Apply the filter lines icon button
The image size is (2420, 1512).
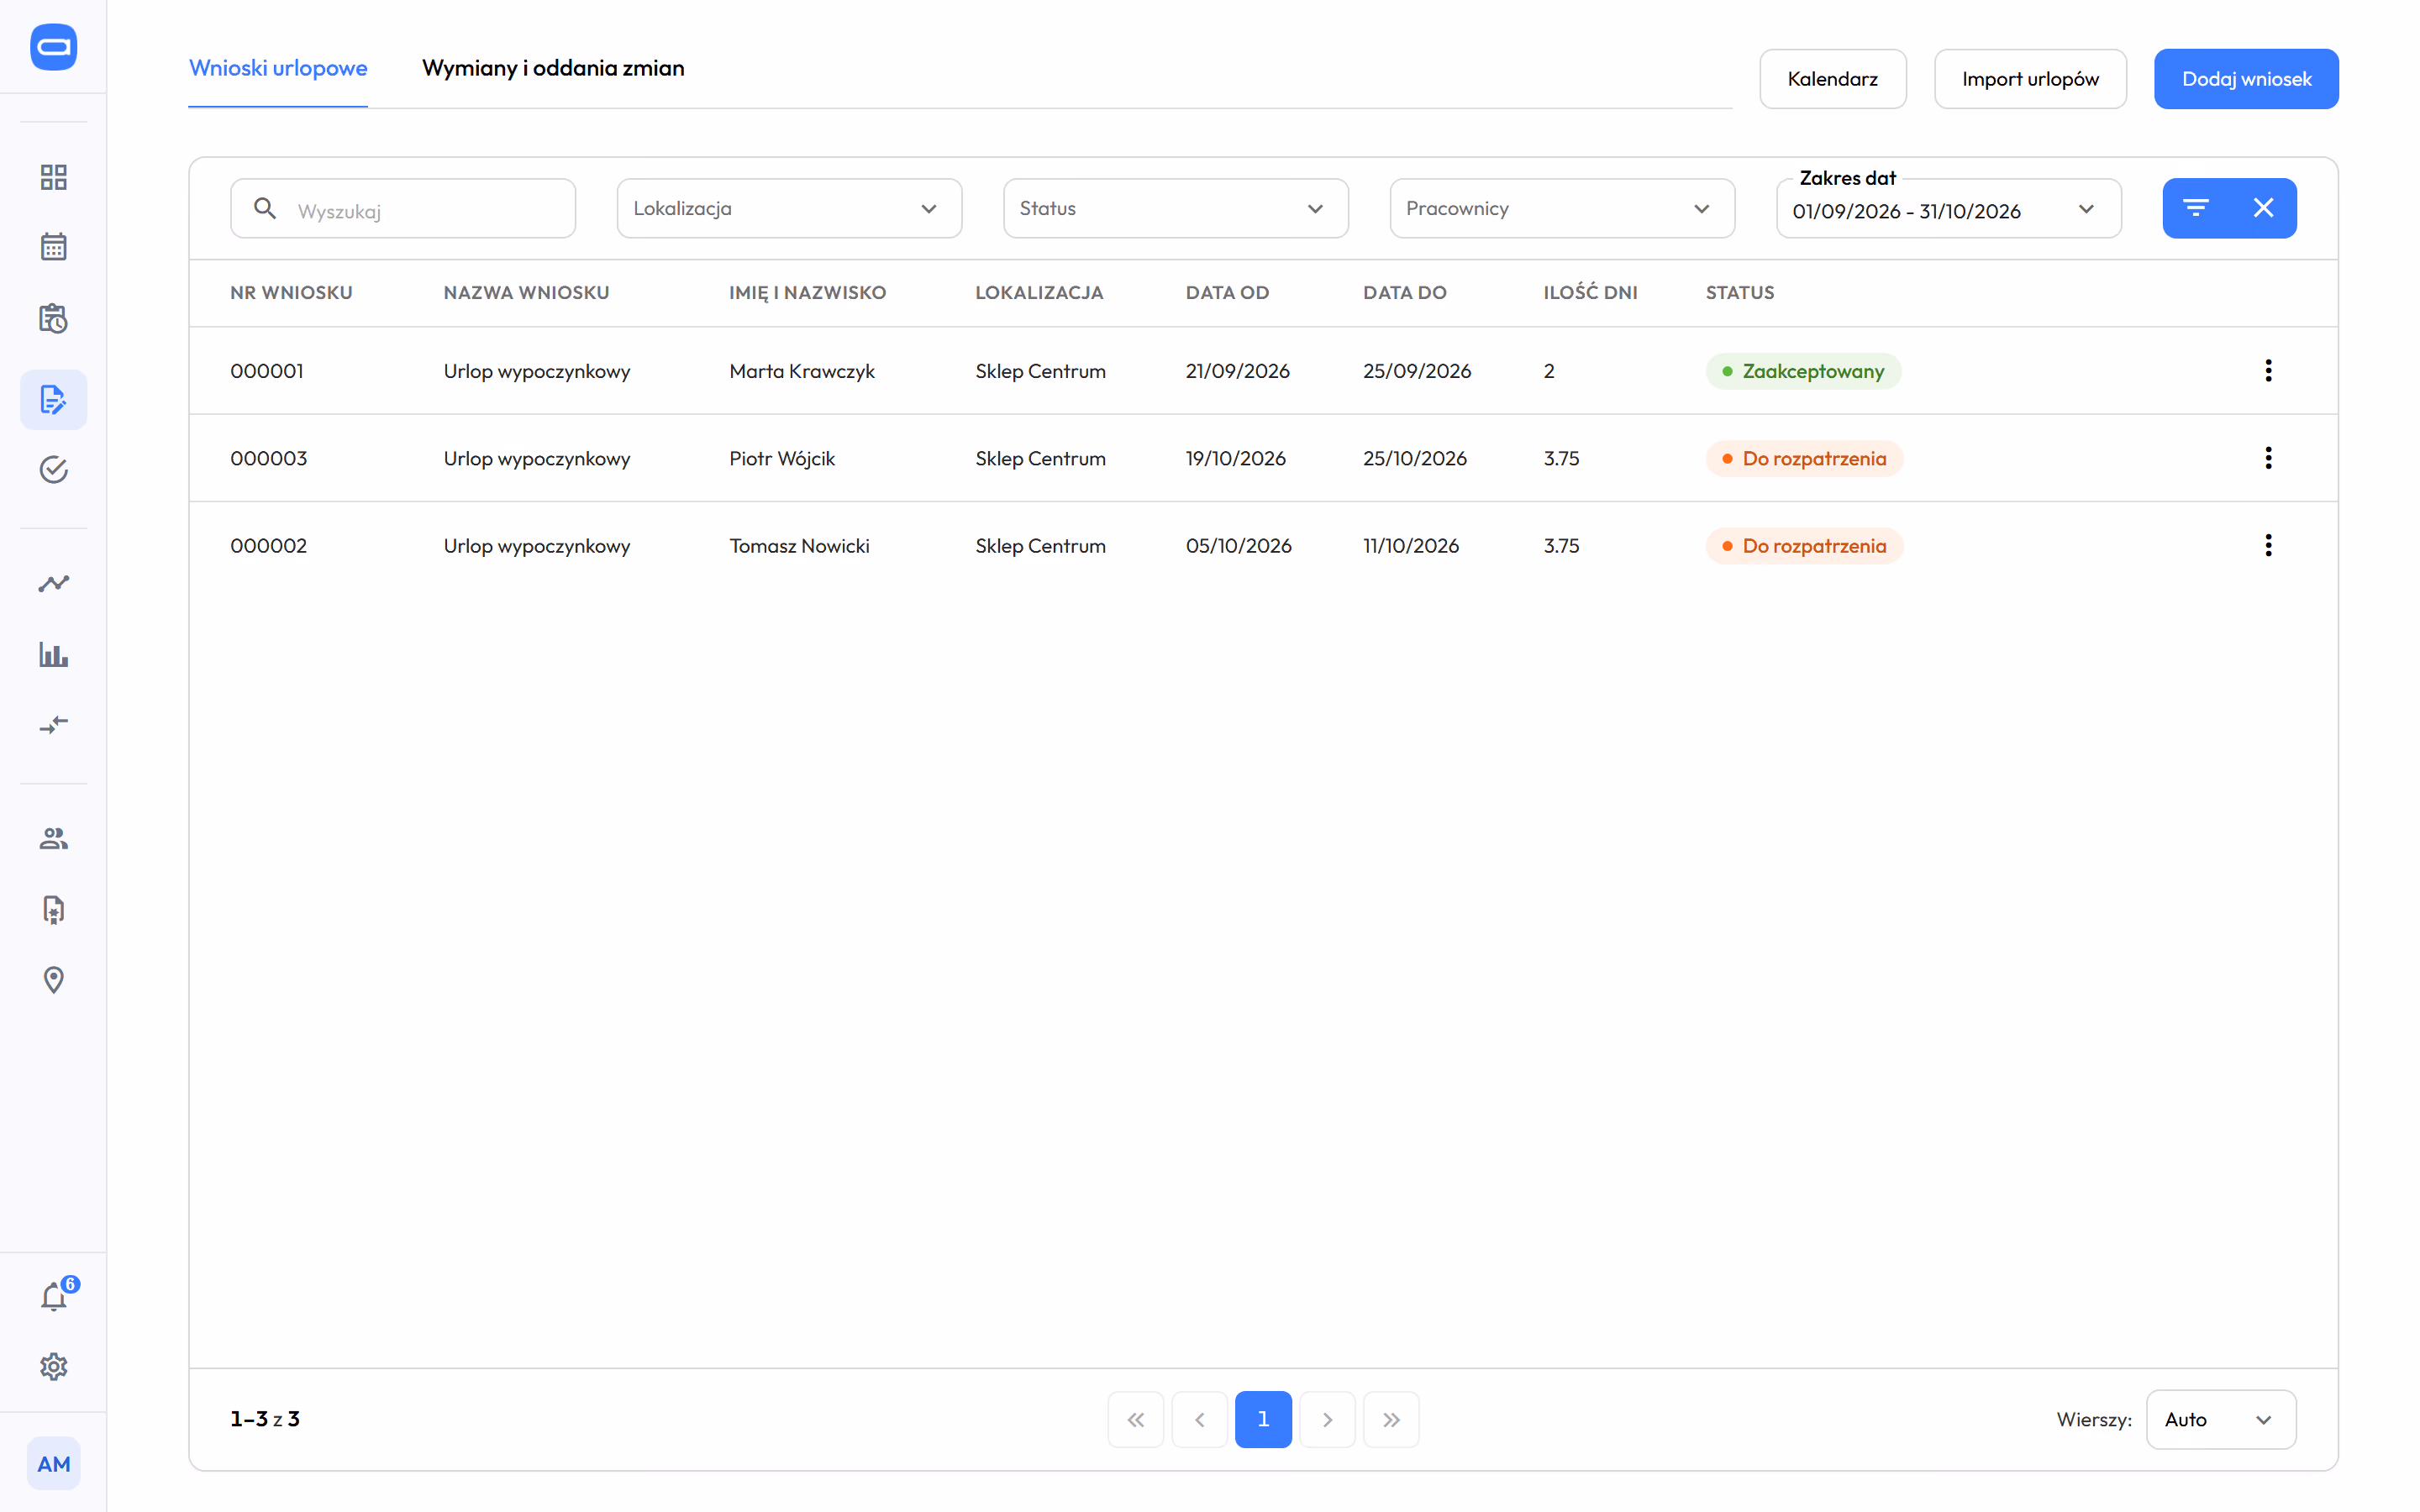point(2195,208)
